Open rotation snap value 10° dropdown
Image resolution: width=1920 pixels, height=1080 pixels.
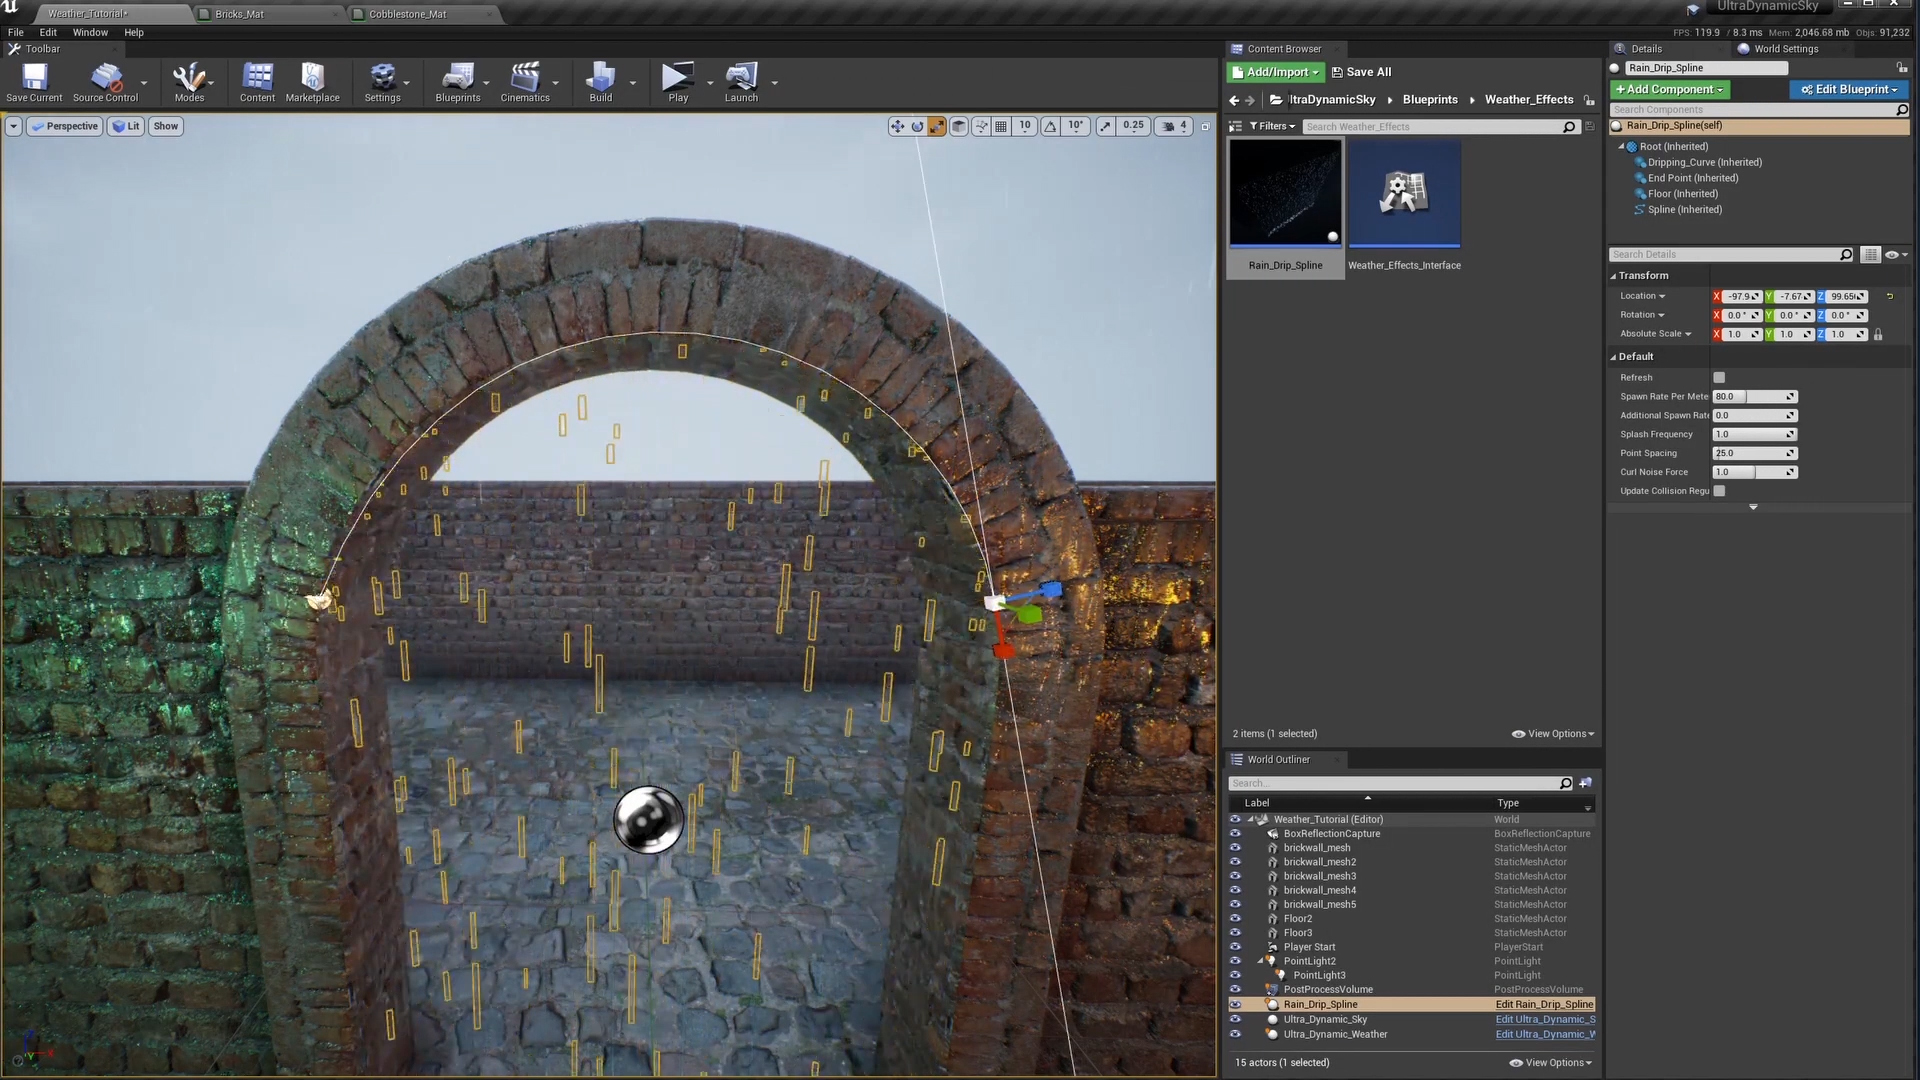[x=1075, y=126]
